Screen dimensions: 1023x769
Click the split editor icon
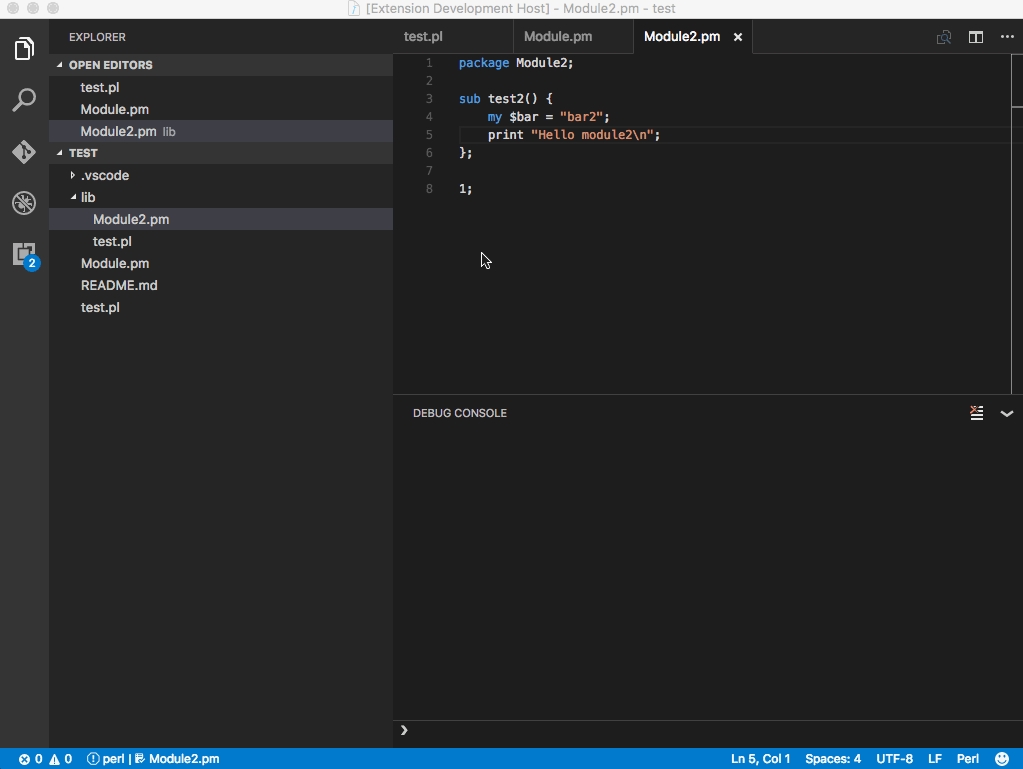pos(976,37)
